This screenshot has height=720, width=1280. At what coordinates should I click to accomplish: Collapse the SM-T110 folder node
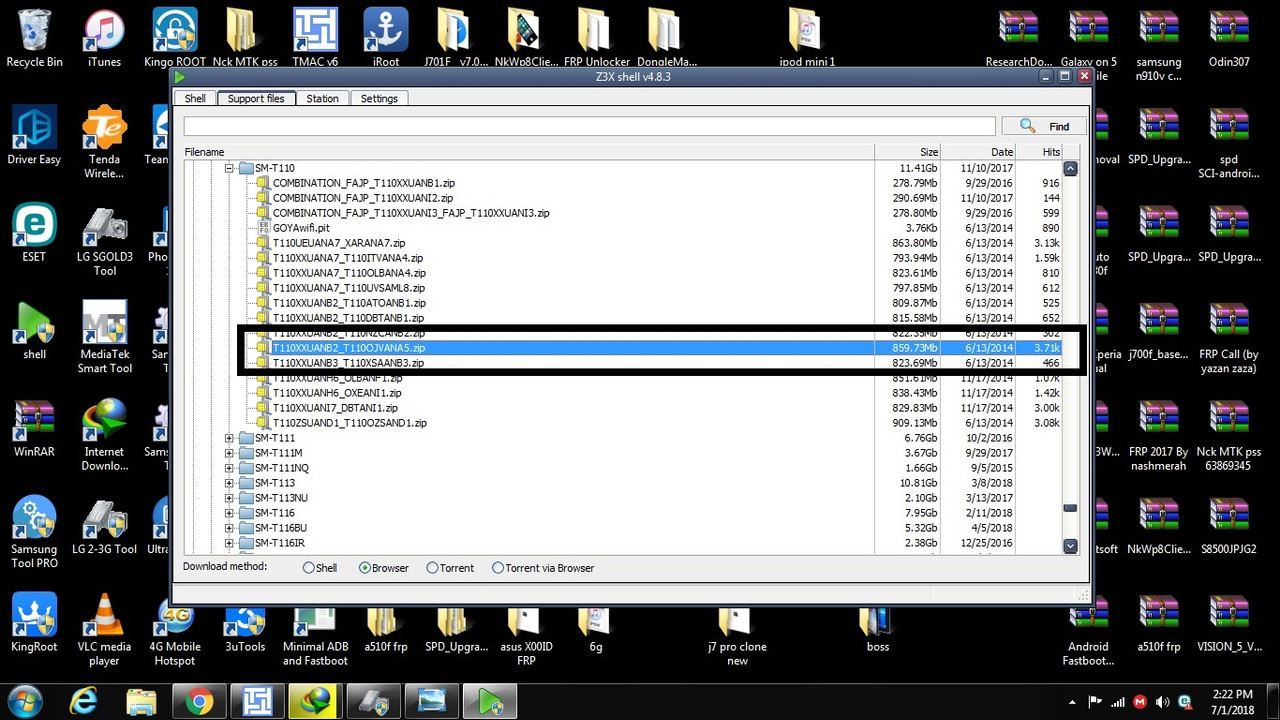229,168
